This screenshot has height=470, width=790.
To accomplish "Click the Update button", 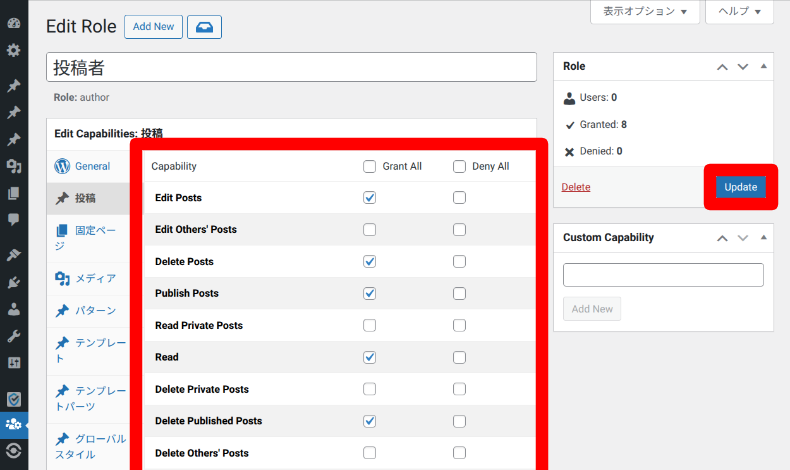I will (x=741, y=187).
